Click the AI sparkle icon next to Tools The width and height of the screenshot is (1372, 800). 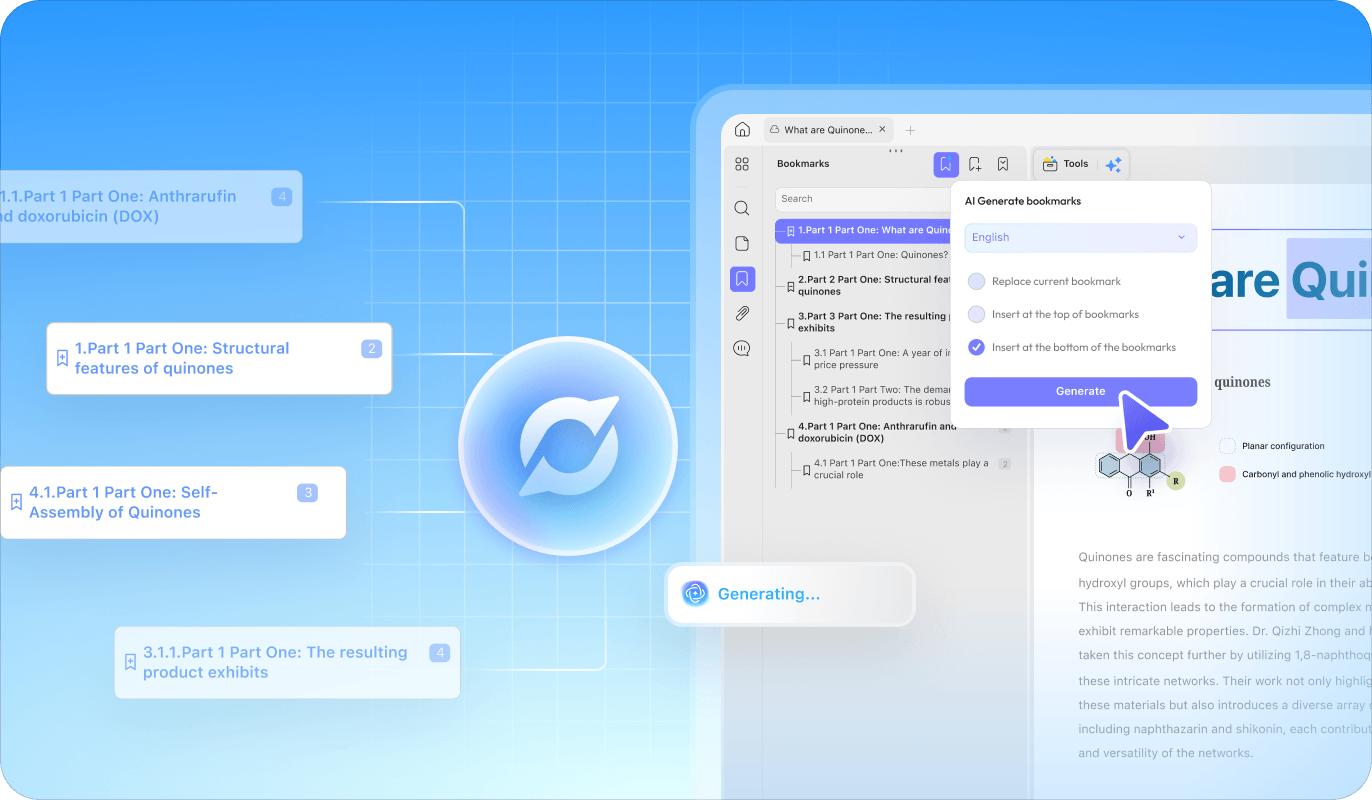tap(1113, 164)
